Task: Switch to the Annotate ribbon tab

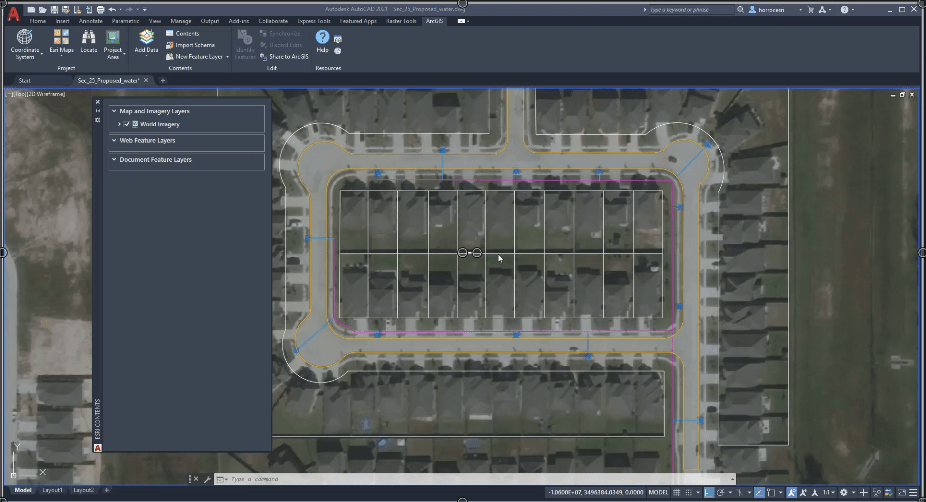Action: click(91, 20)
